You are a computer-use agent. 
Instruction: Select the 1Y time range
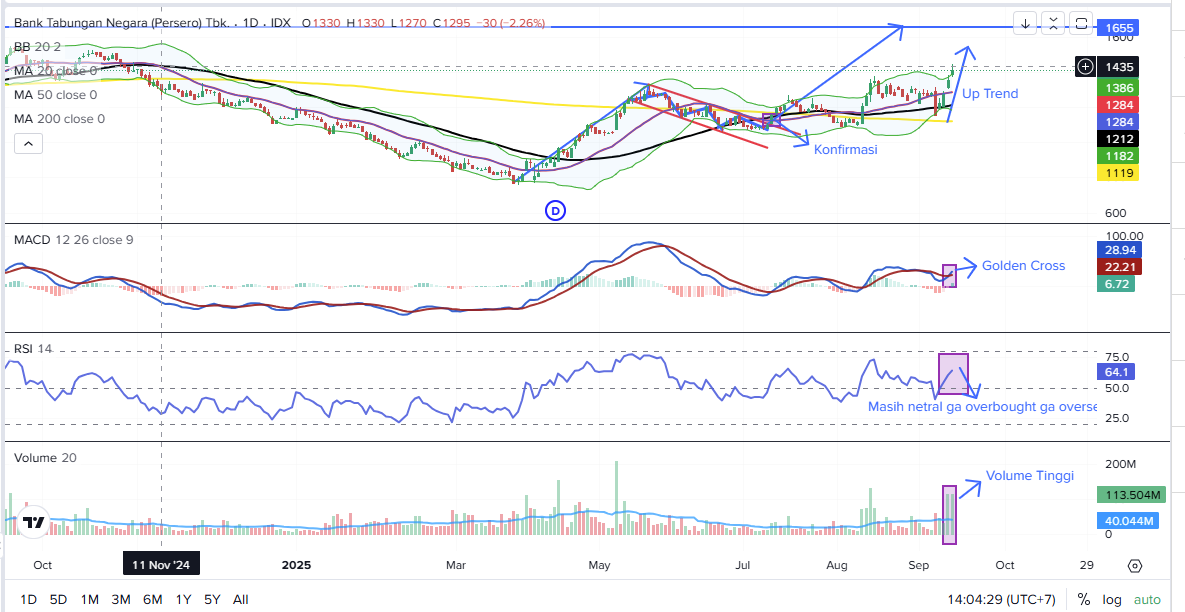click(183, 600)
